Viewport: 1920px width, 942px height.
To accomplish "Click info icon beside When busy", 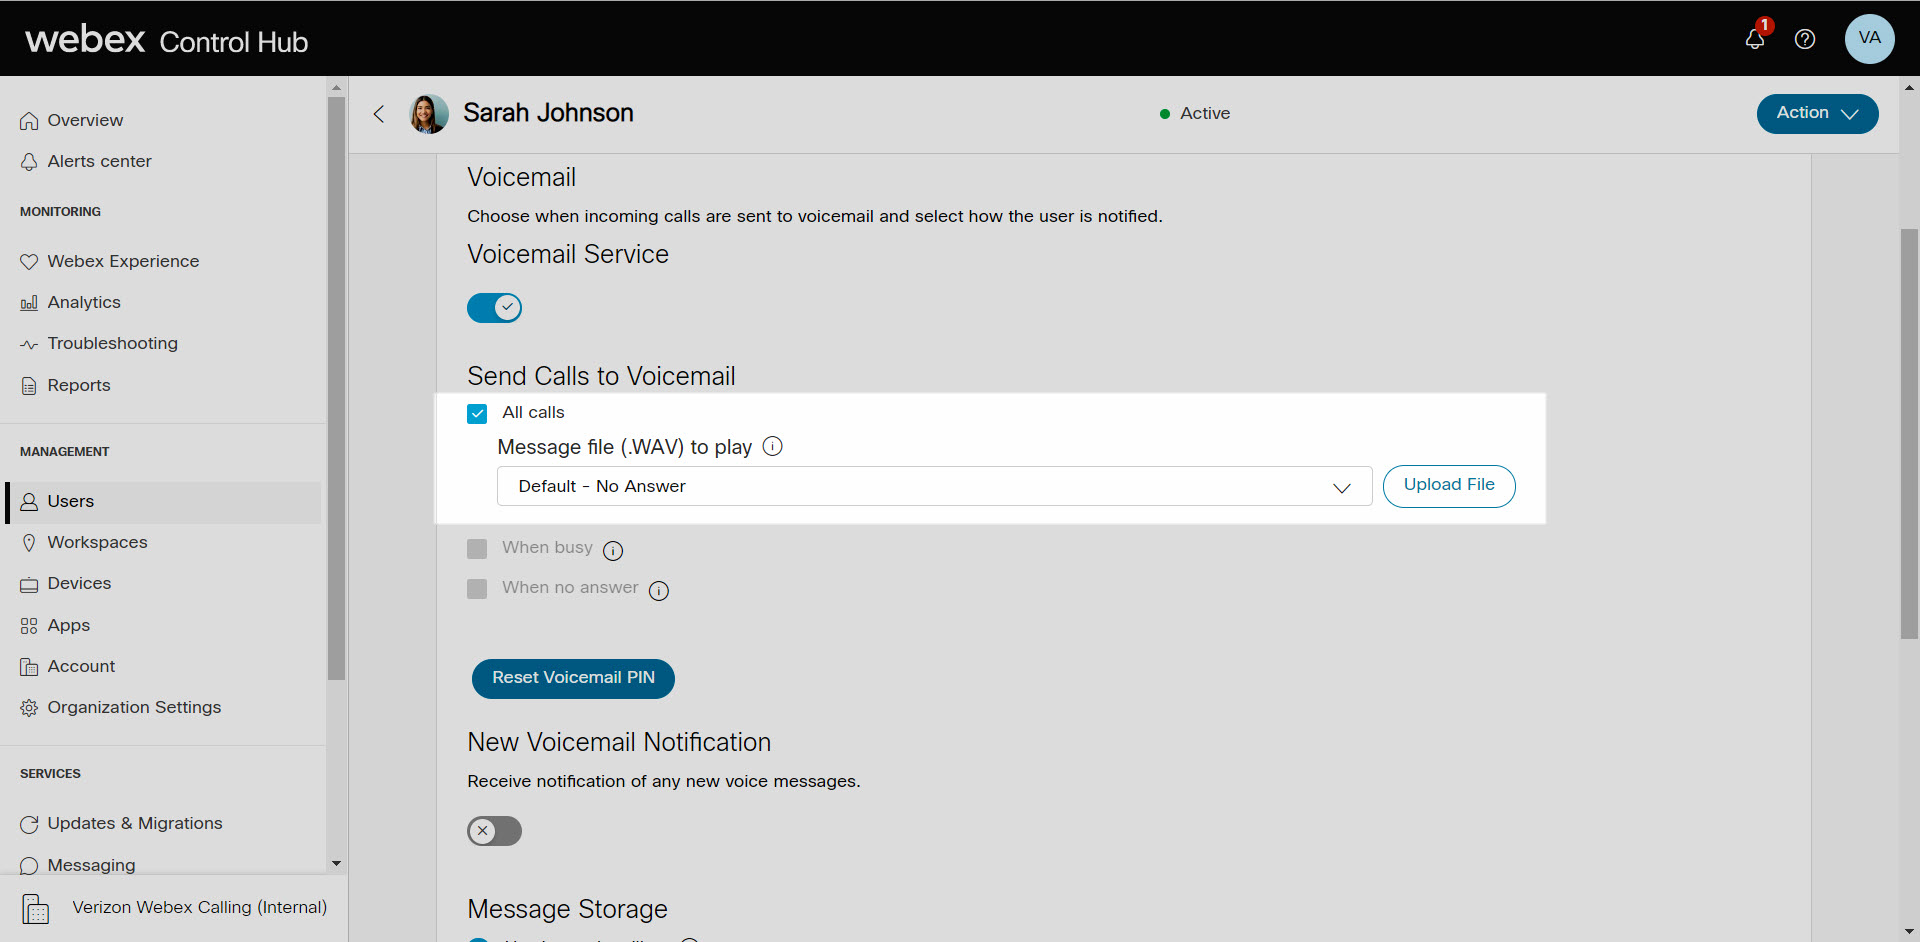I will coord(613,551).
